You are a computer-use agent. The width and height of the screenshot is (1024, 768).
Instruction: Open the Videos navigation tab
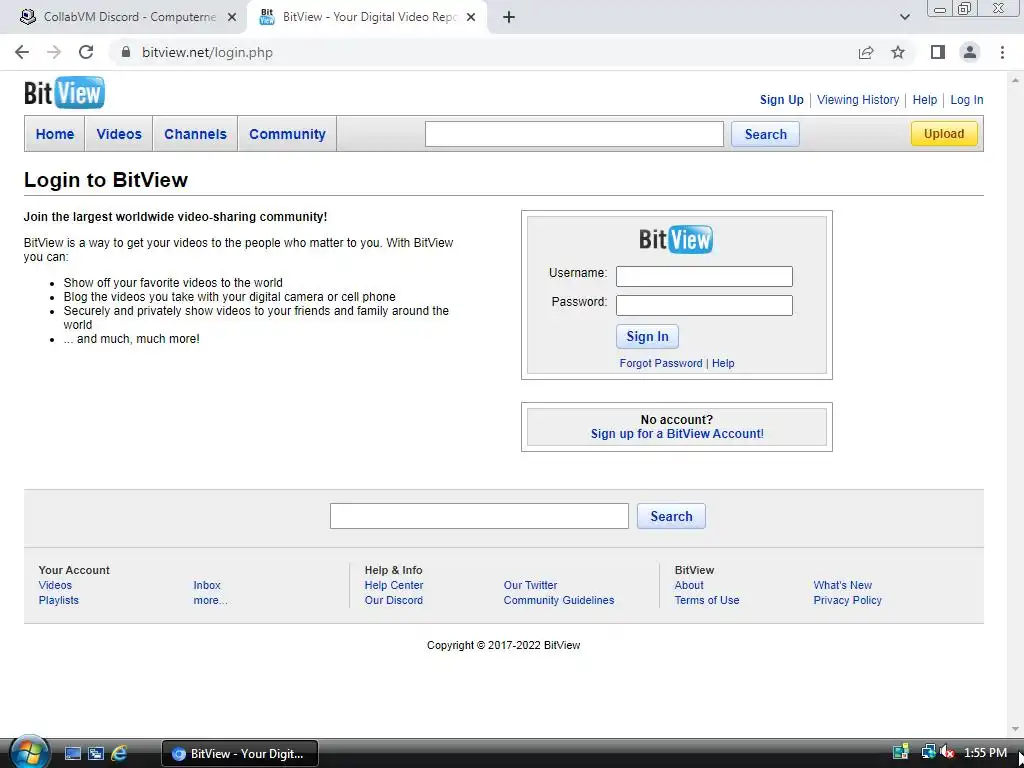tap(119, 134)
